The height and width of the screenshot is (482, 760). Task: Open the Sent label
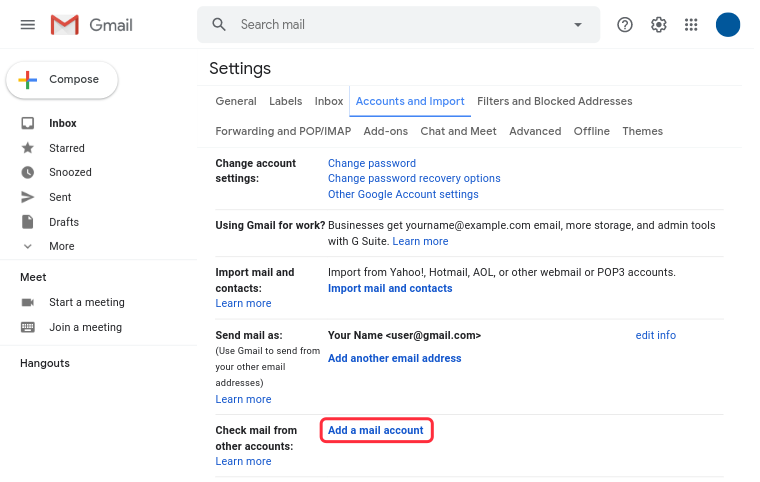(x=60, y=197)
